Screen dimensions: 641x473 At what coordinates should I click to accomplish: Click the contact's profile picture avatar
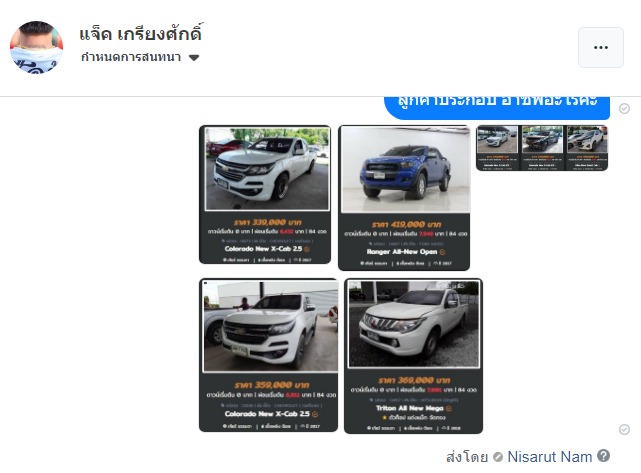tap(36, 47)
